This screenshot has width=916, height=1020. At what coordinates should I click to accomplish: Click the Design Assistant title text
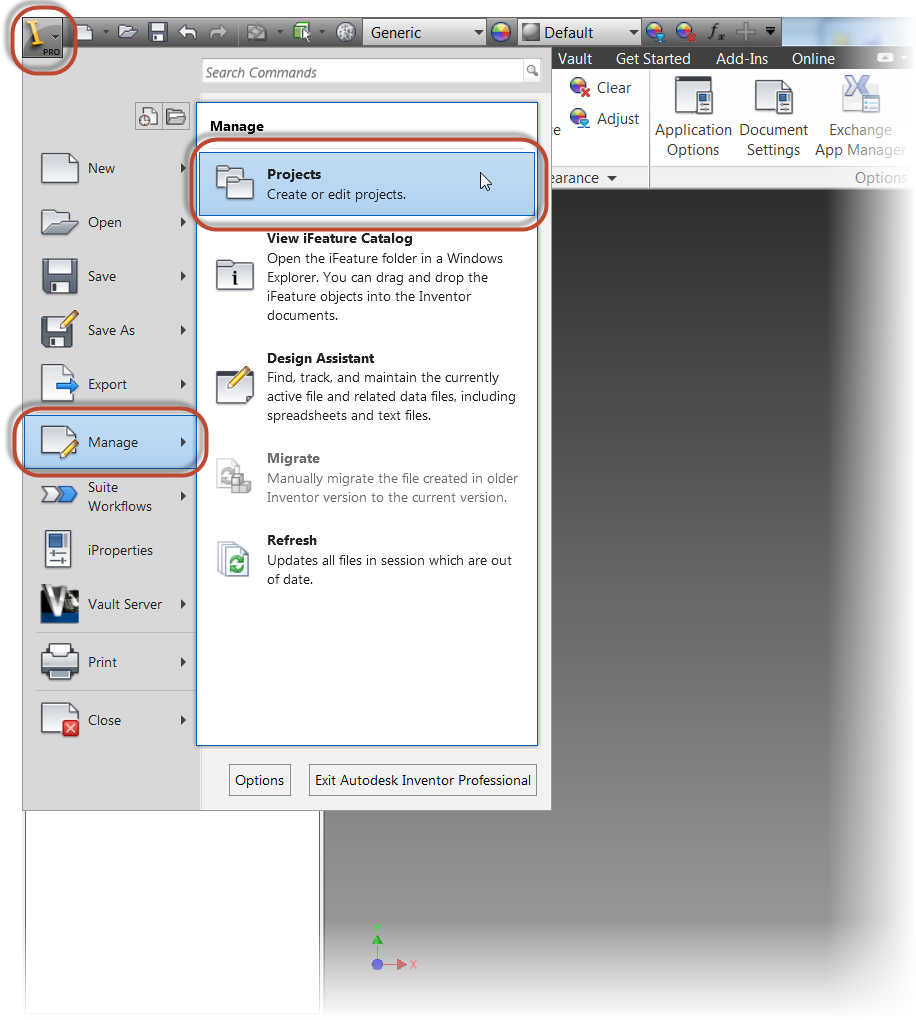point(320,358)
